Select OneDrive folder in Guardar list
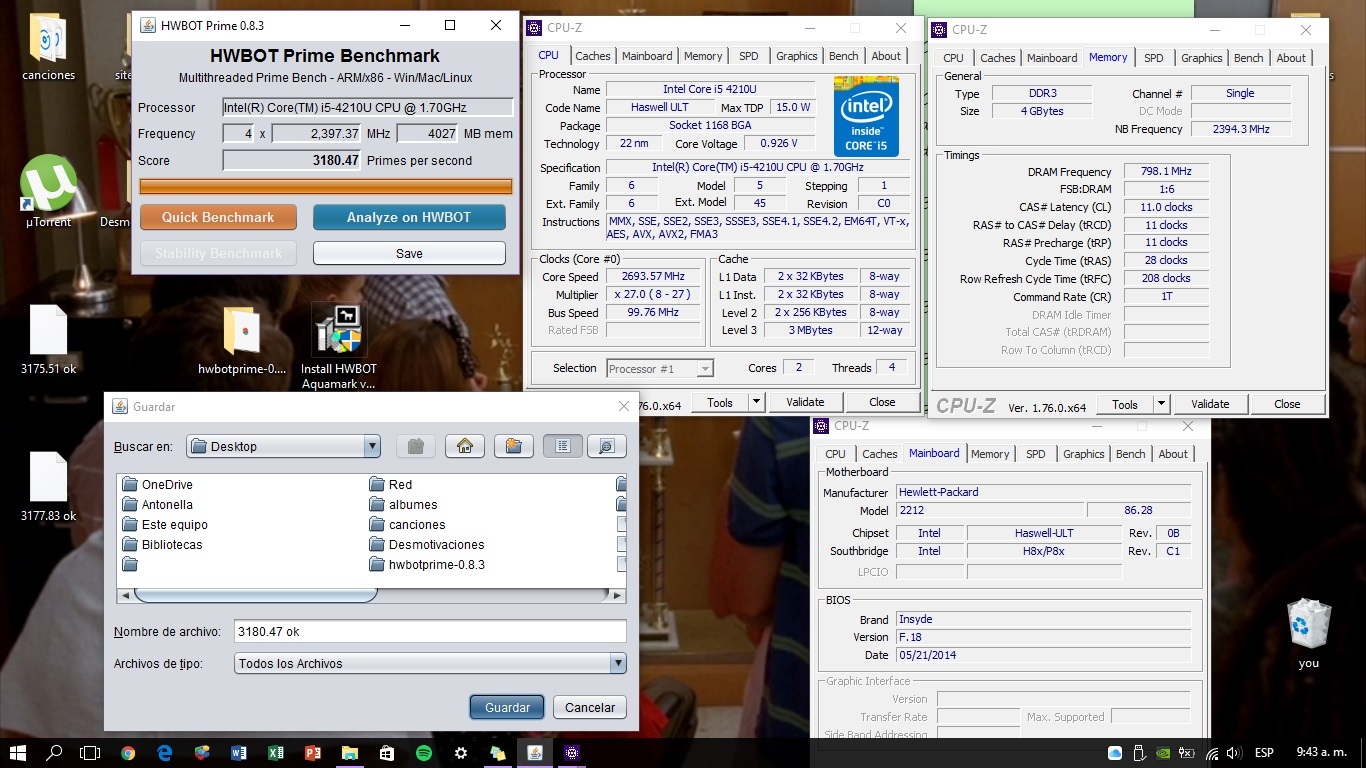The width and height of the screenshot is (1366, 768). pyautogui.click(x=157, y=485)
